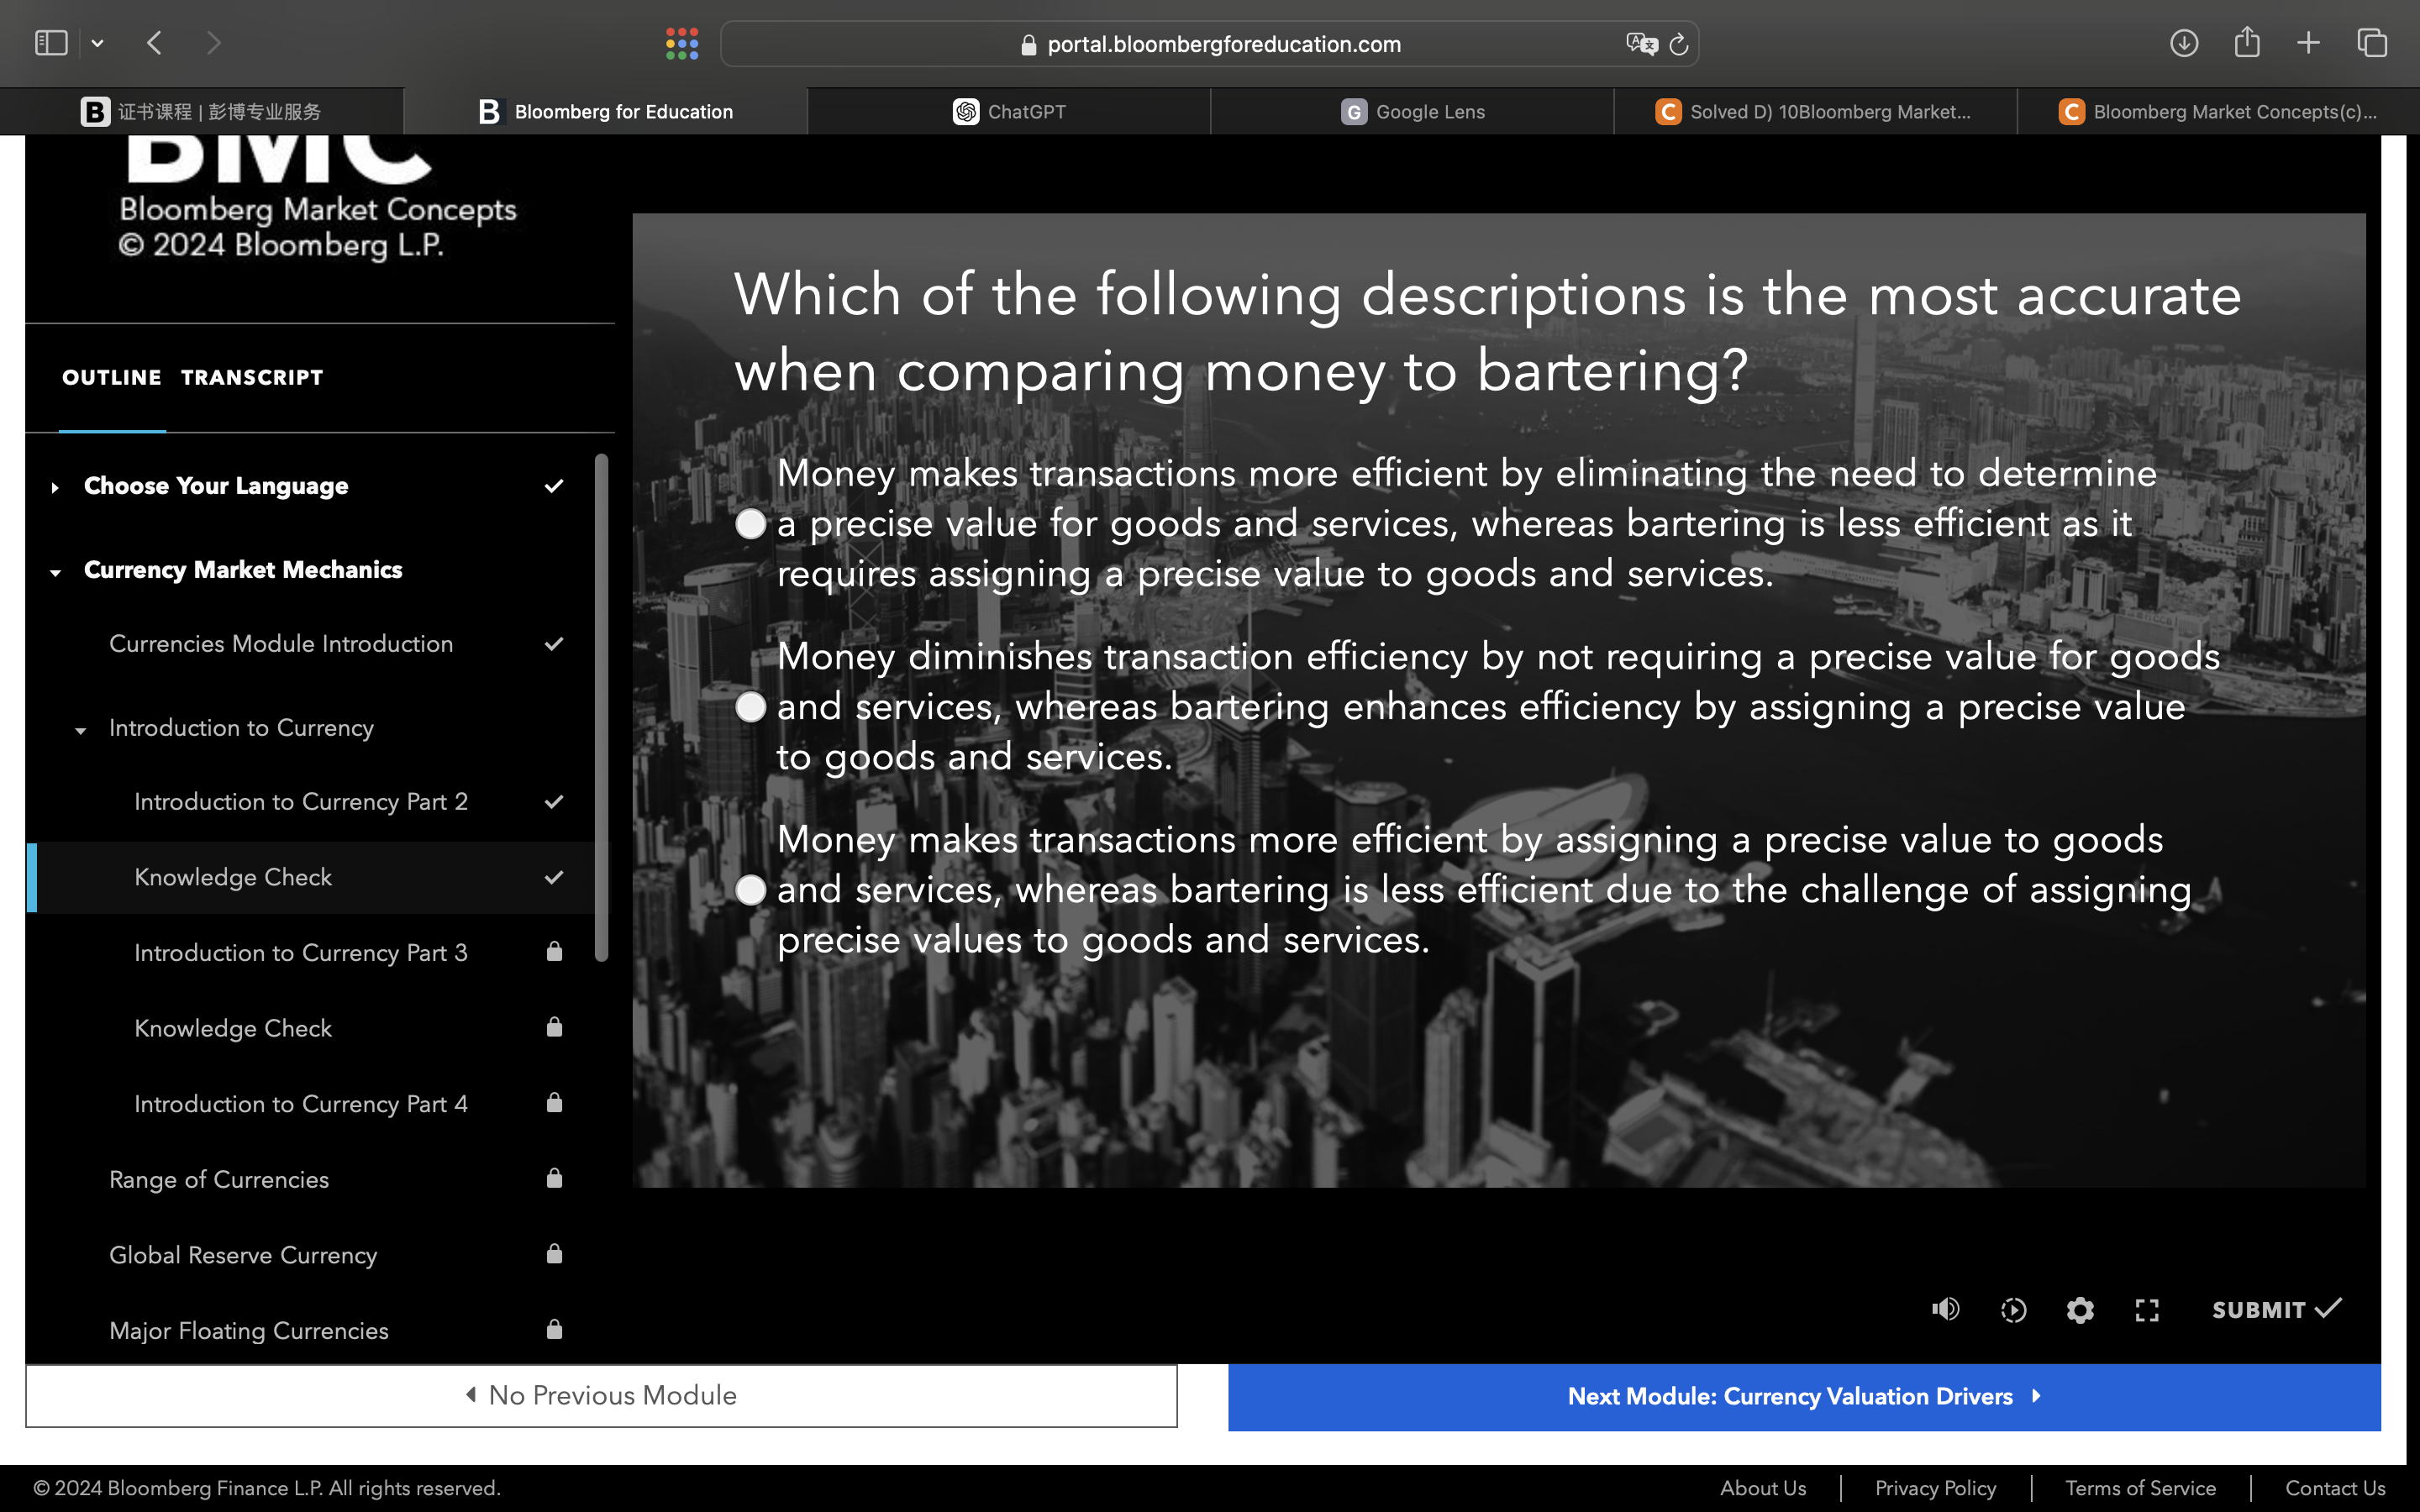The height and width of the screenshot is (1512, 2420).
Task: Select the first answer about eliminating precise value
Action: pyautogui.click(x=751, y=523)
